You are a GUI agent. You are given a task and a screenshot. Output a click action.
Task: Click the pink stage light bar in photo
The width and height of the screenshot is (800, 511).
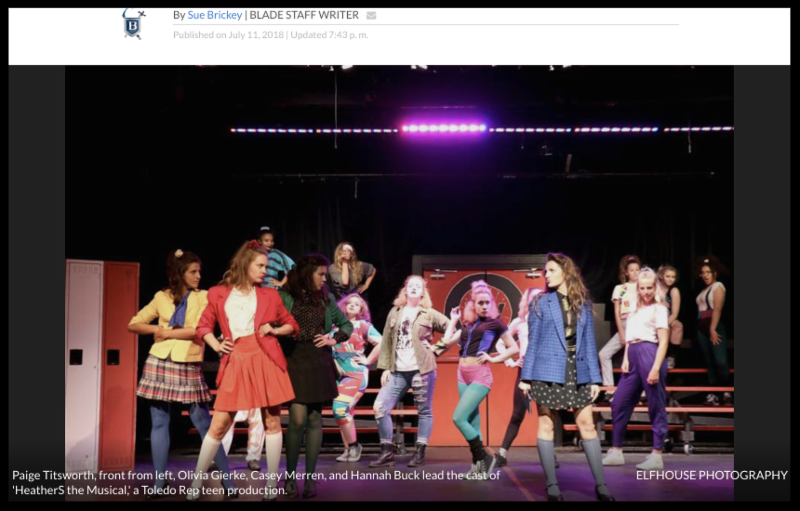coord(443,128)
